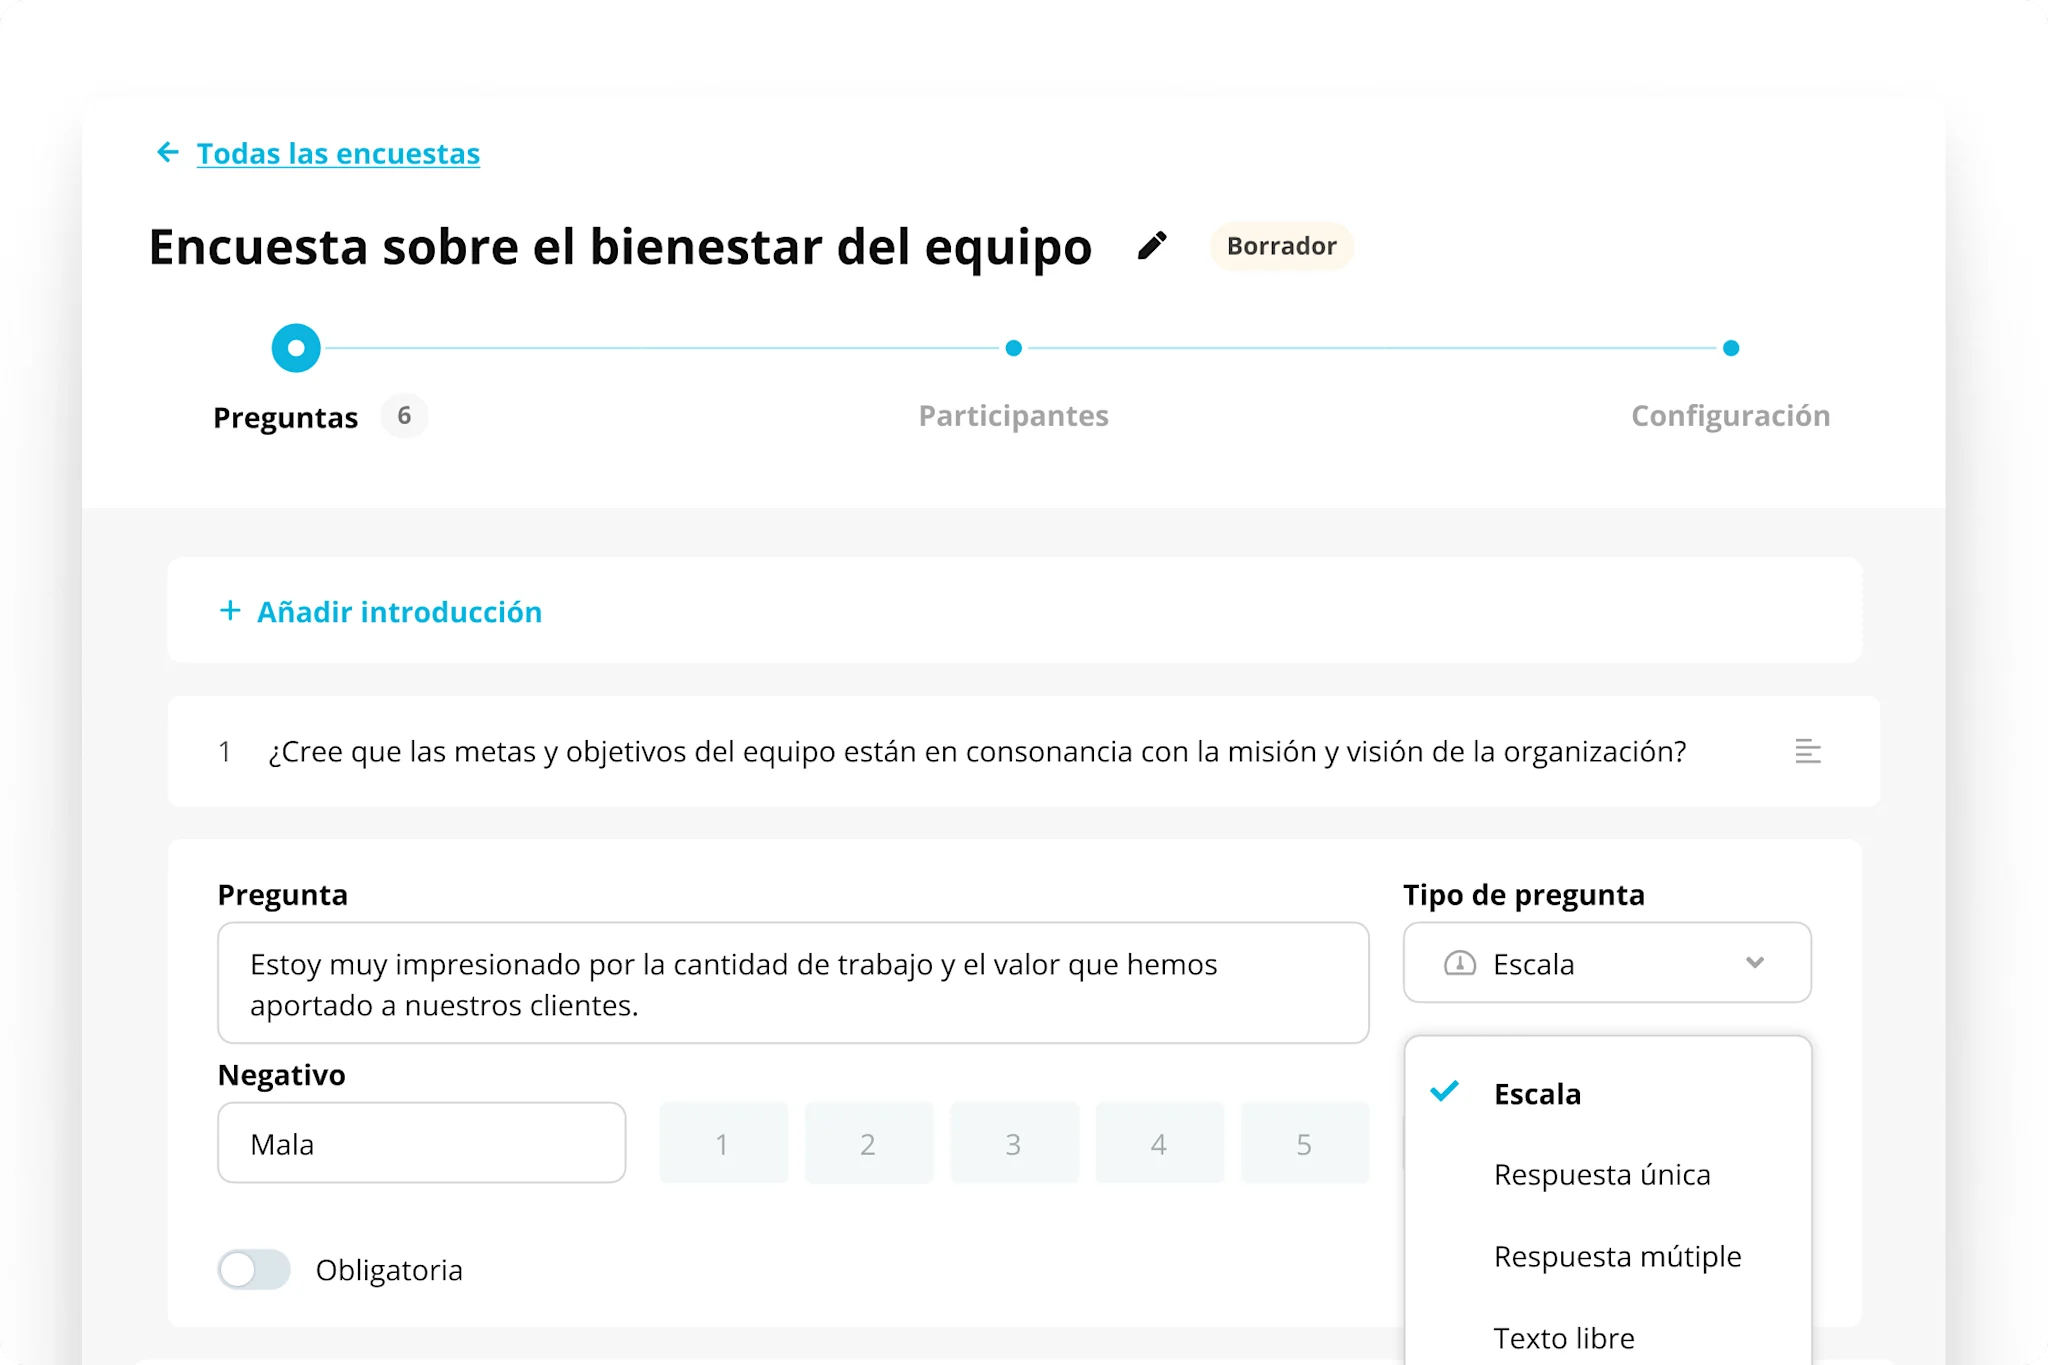Click the Participantes step dot

[x=1013, y=348]
